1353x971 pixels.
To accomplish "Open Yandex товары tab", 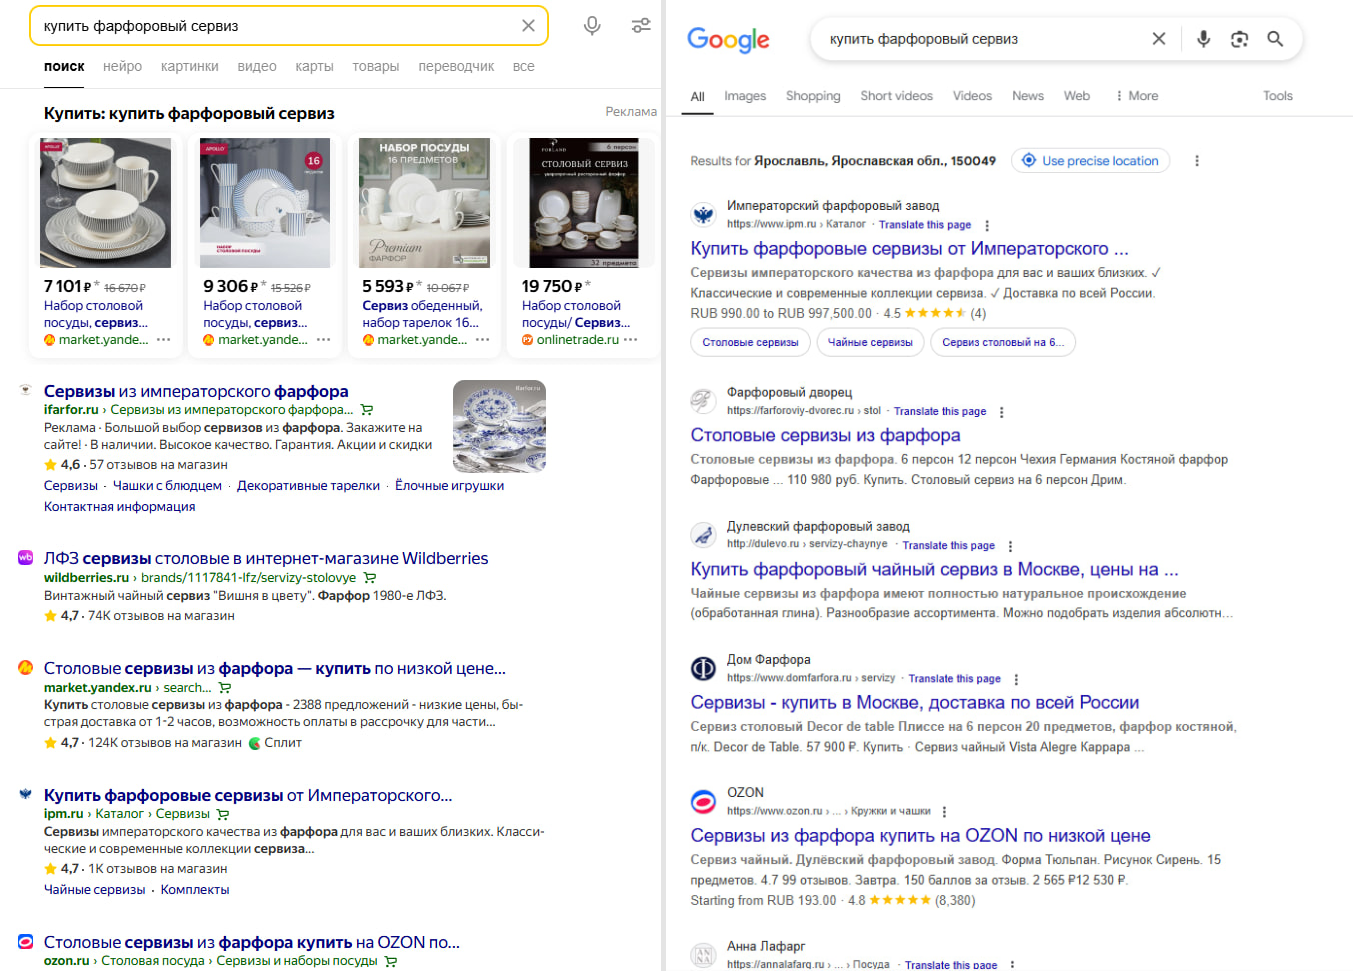I will tap(376, 66).
